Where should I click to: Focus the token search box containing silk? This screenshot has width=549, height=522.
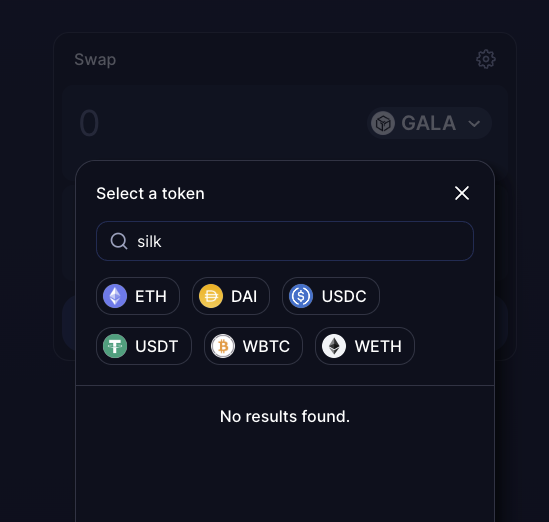click(285, 241)
